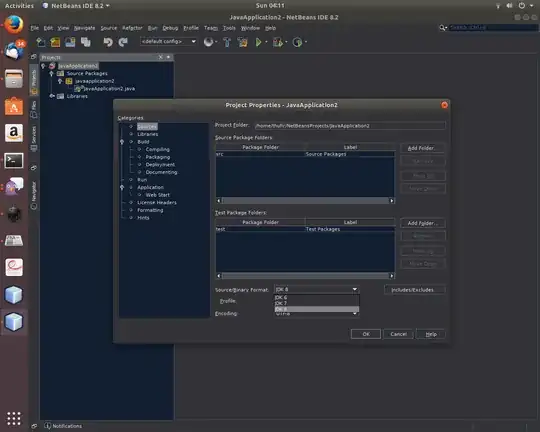Click the New Project toolbar icon
Screen dimensions: 540x432
tap(55, 42)
